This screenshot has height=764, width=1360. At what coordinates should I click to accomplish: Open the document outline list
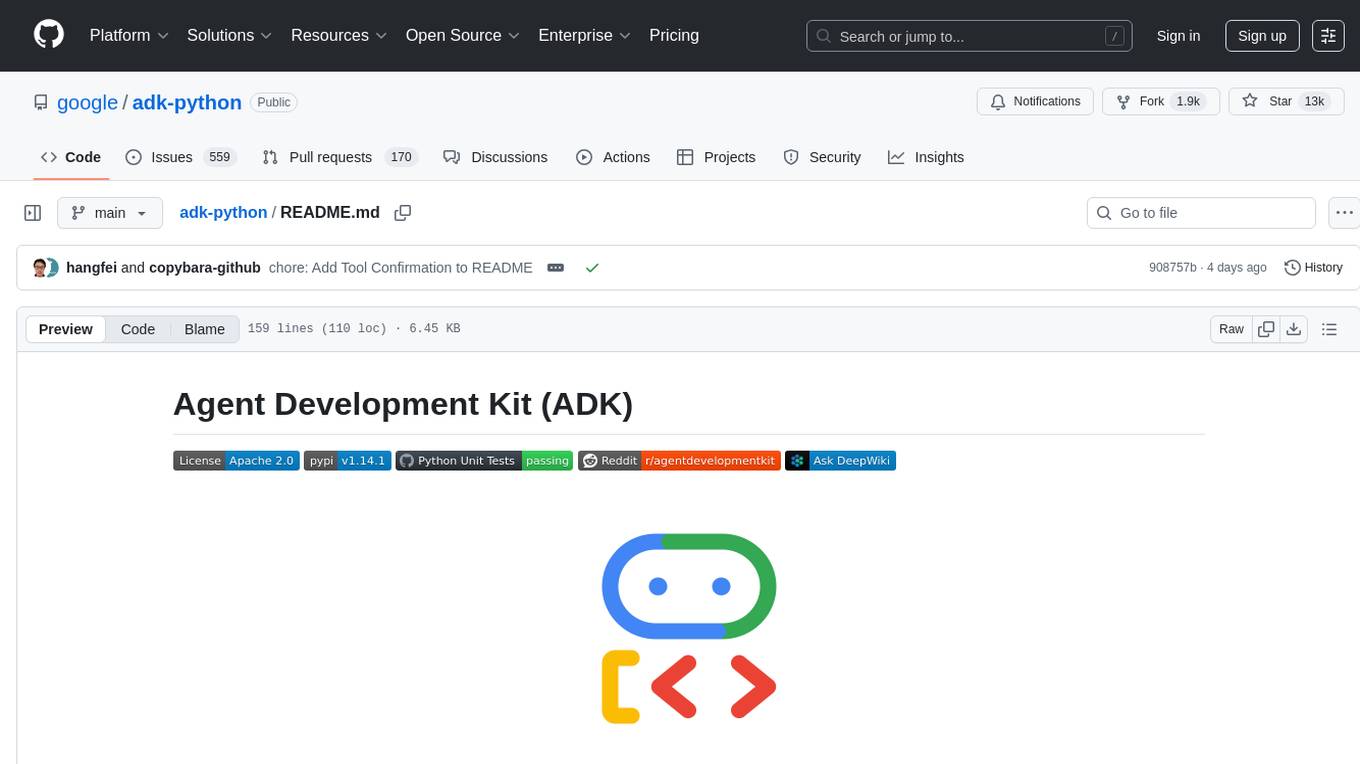click(x=1329, y=329)
